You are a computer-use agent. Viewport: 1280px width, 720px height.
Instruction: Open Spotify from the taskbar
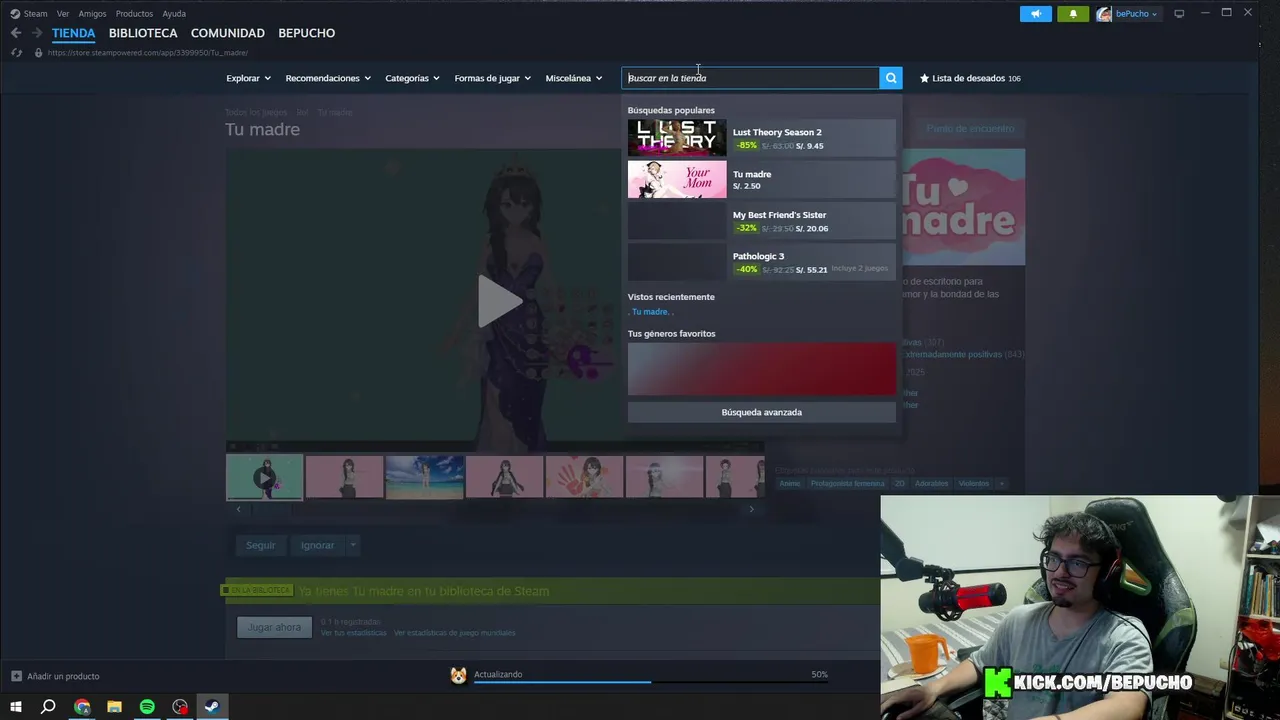point(147,707)
